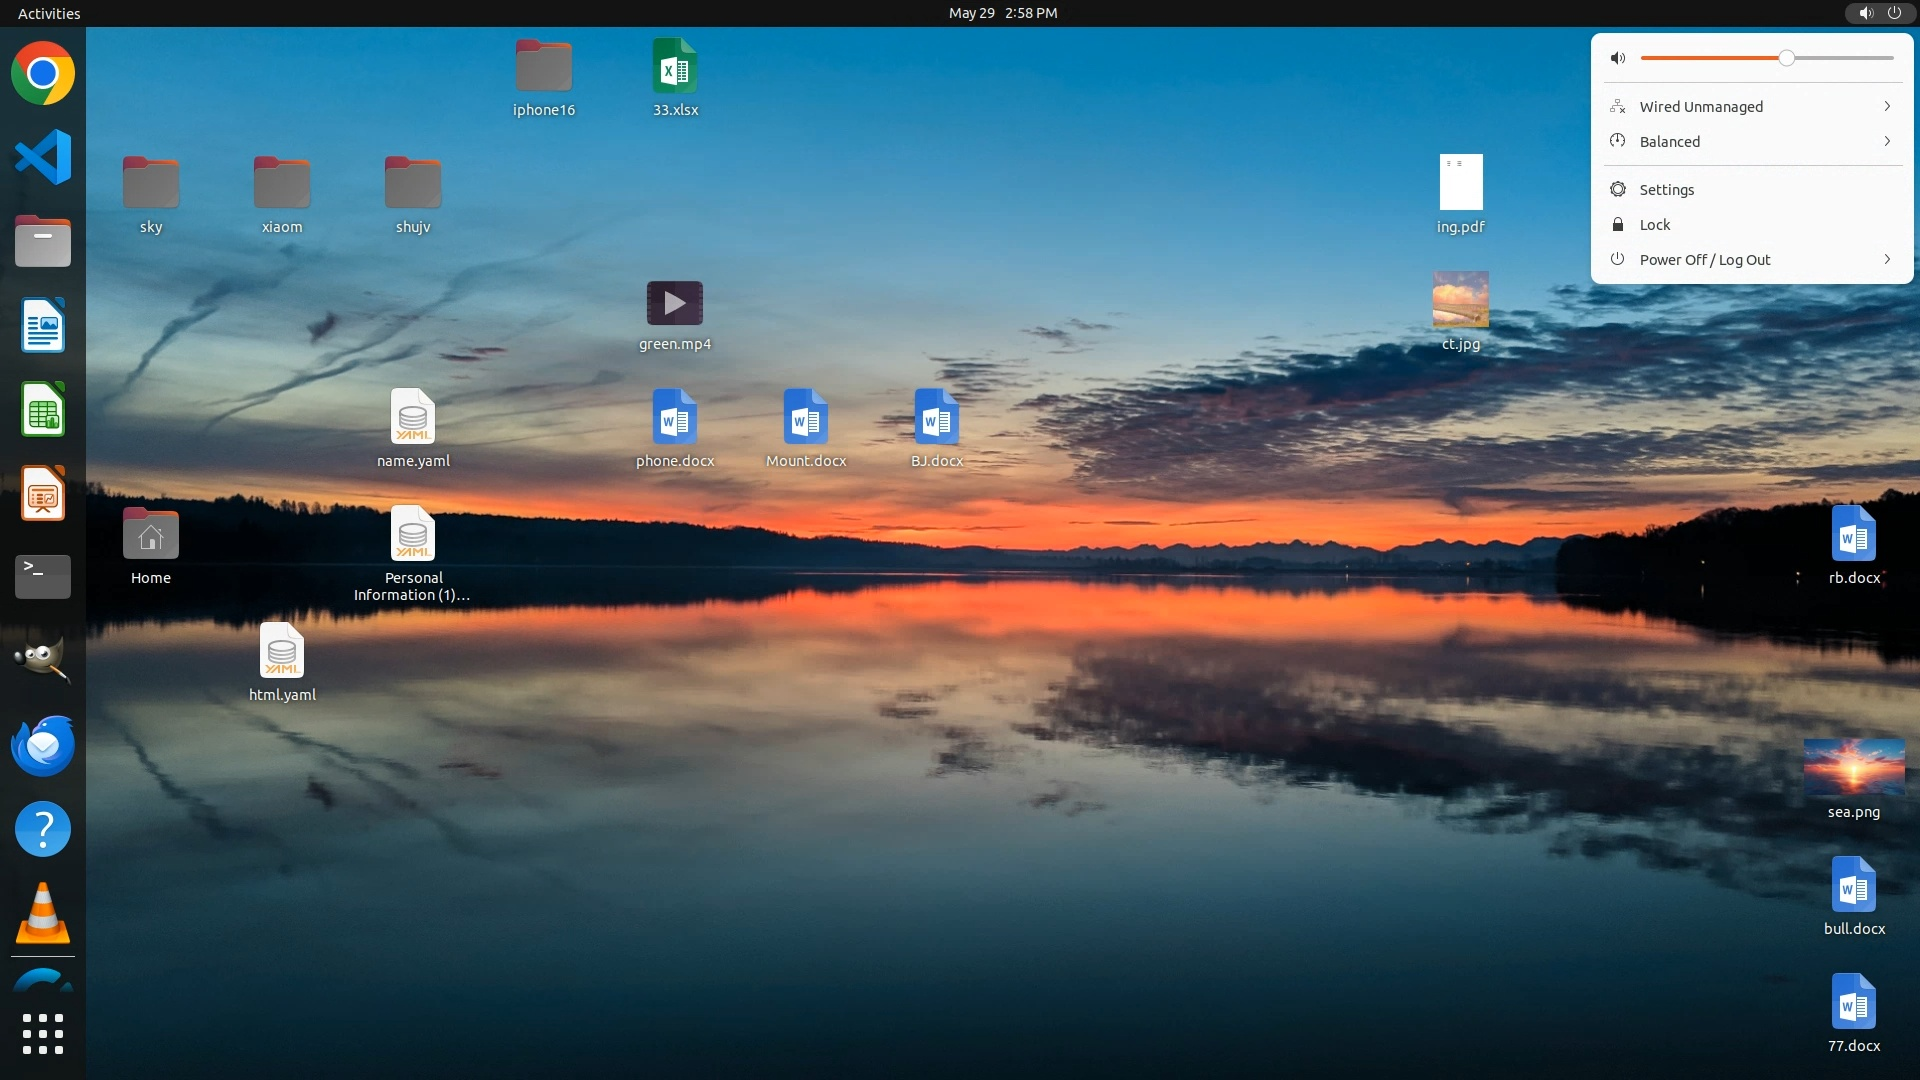Open GIMP image editor from dock
This screenshot has height=1080, width=1920.
[x=43, y=660]
